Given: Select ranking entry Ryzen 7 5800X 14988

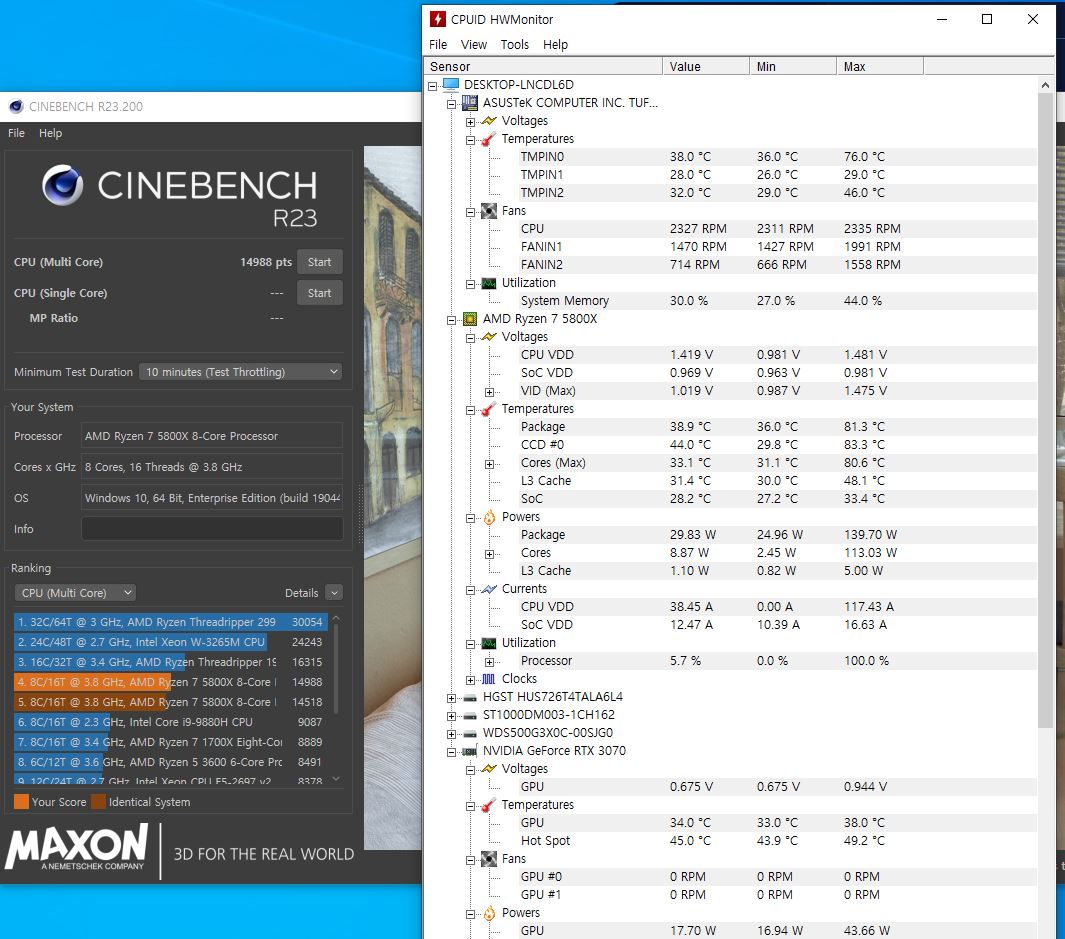Looking at the screenshot, I should 170,681.
